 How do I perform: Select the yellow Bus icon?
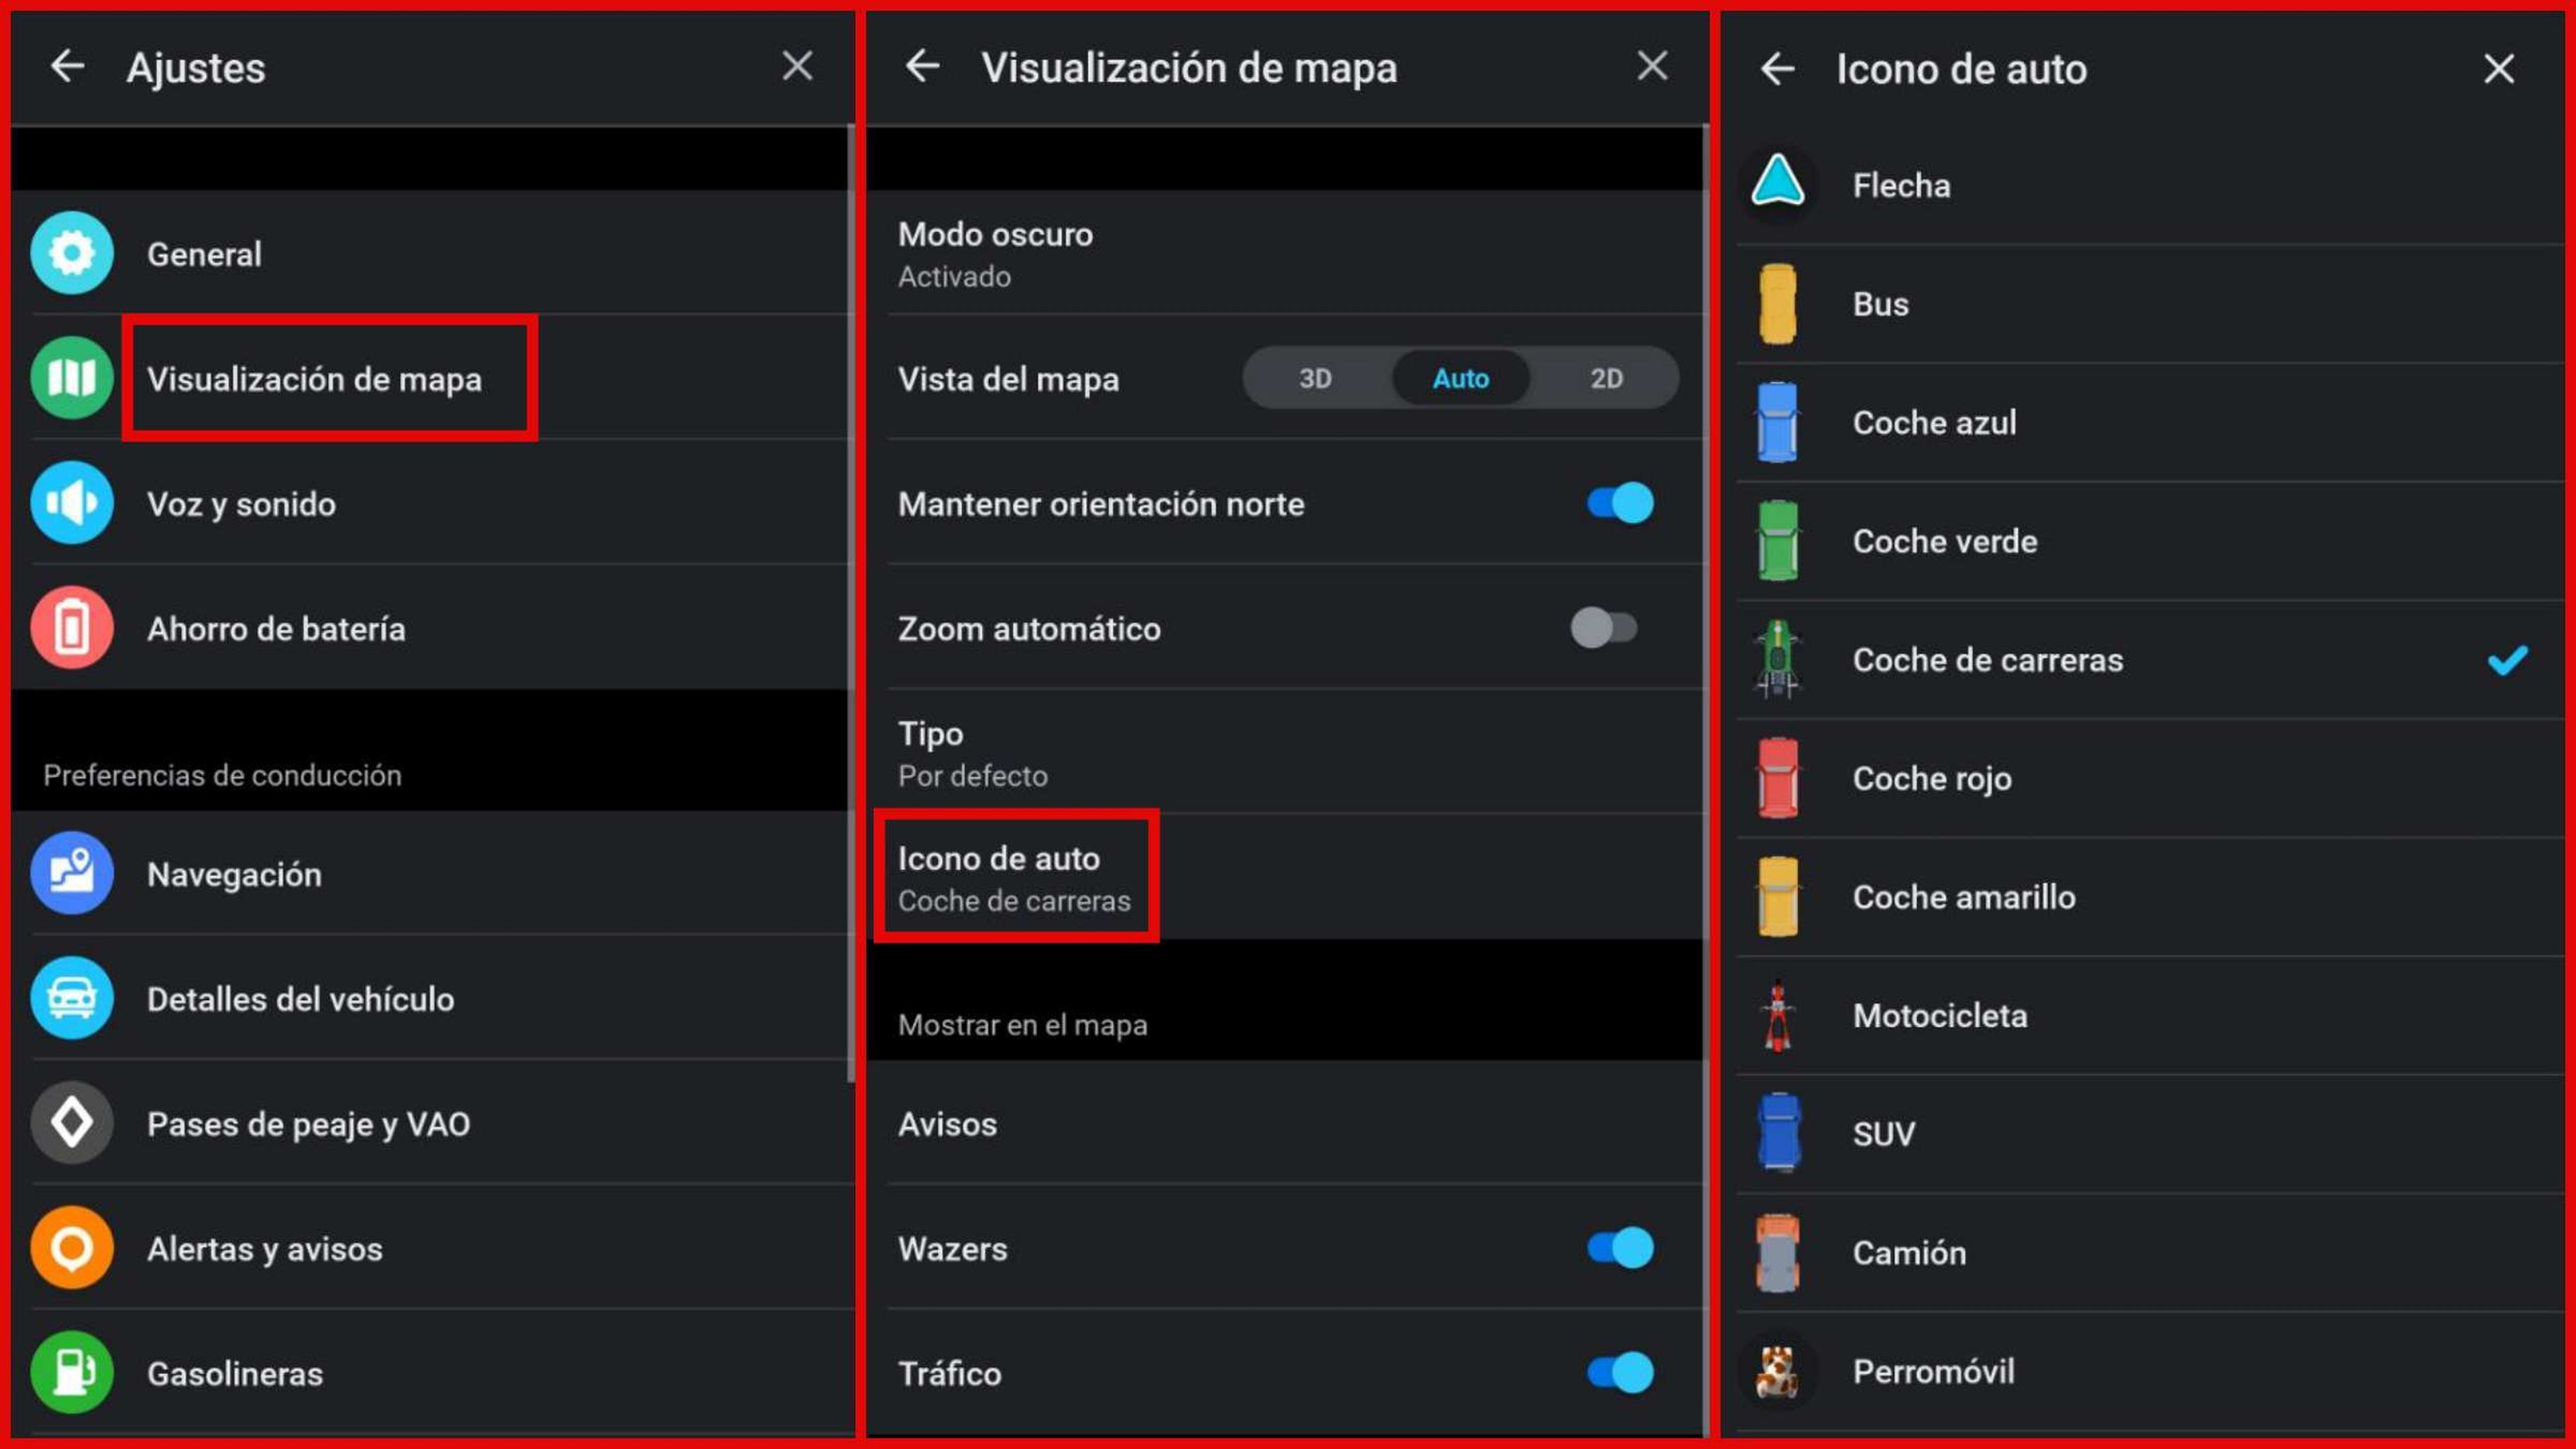(x=1778, y=304)
